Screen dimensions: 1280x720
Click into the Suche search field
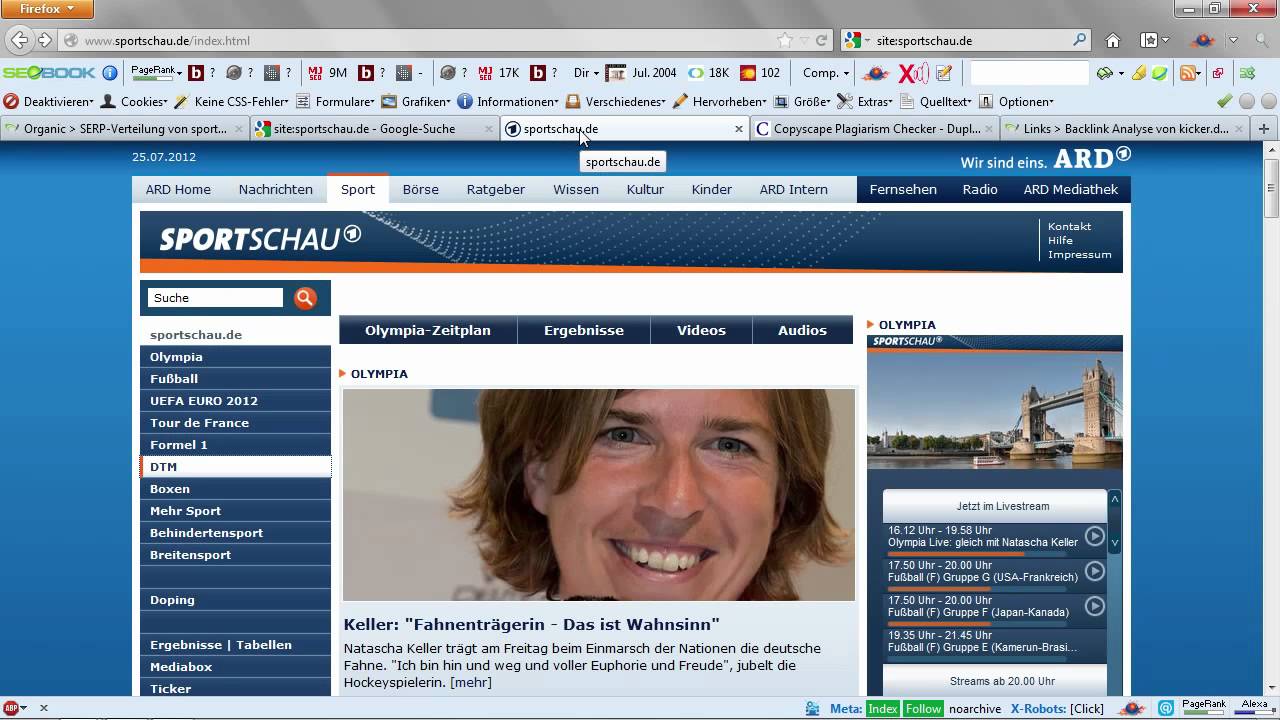[216, 298]
